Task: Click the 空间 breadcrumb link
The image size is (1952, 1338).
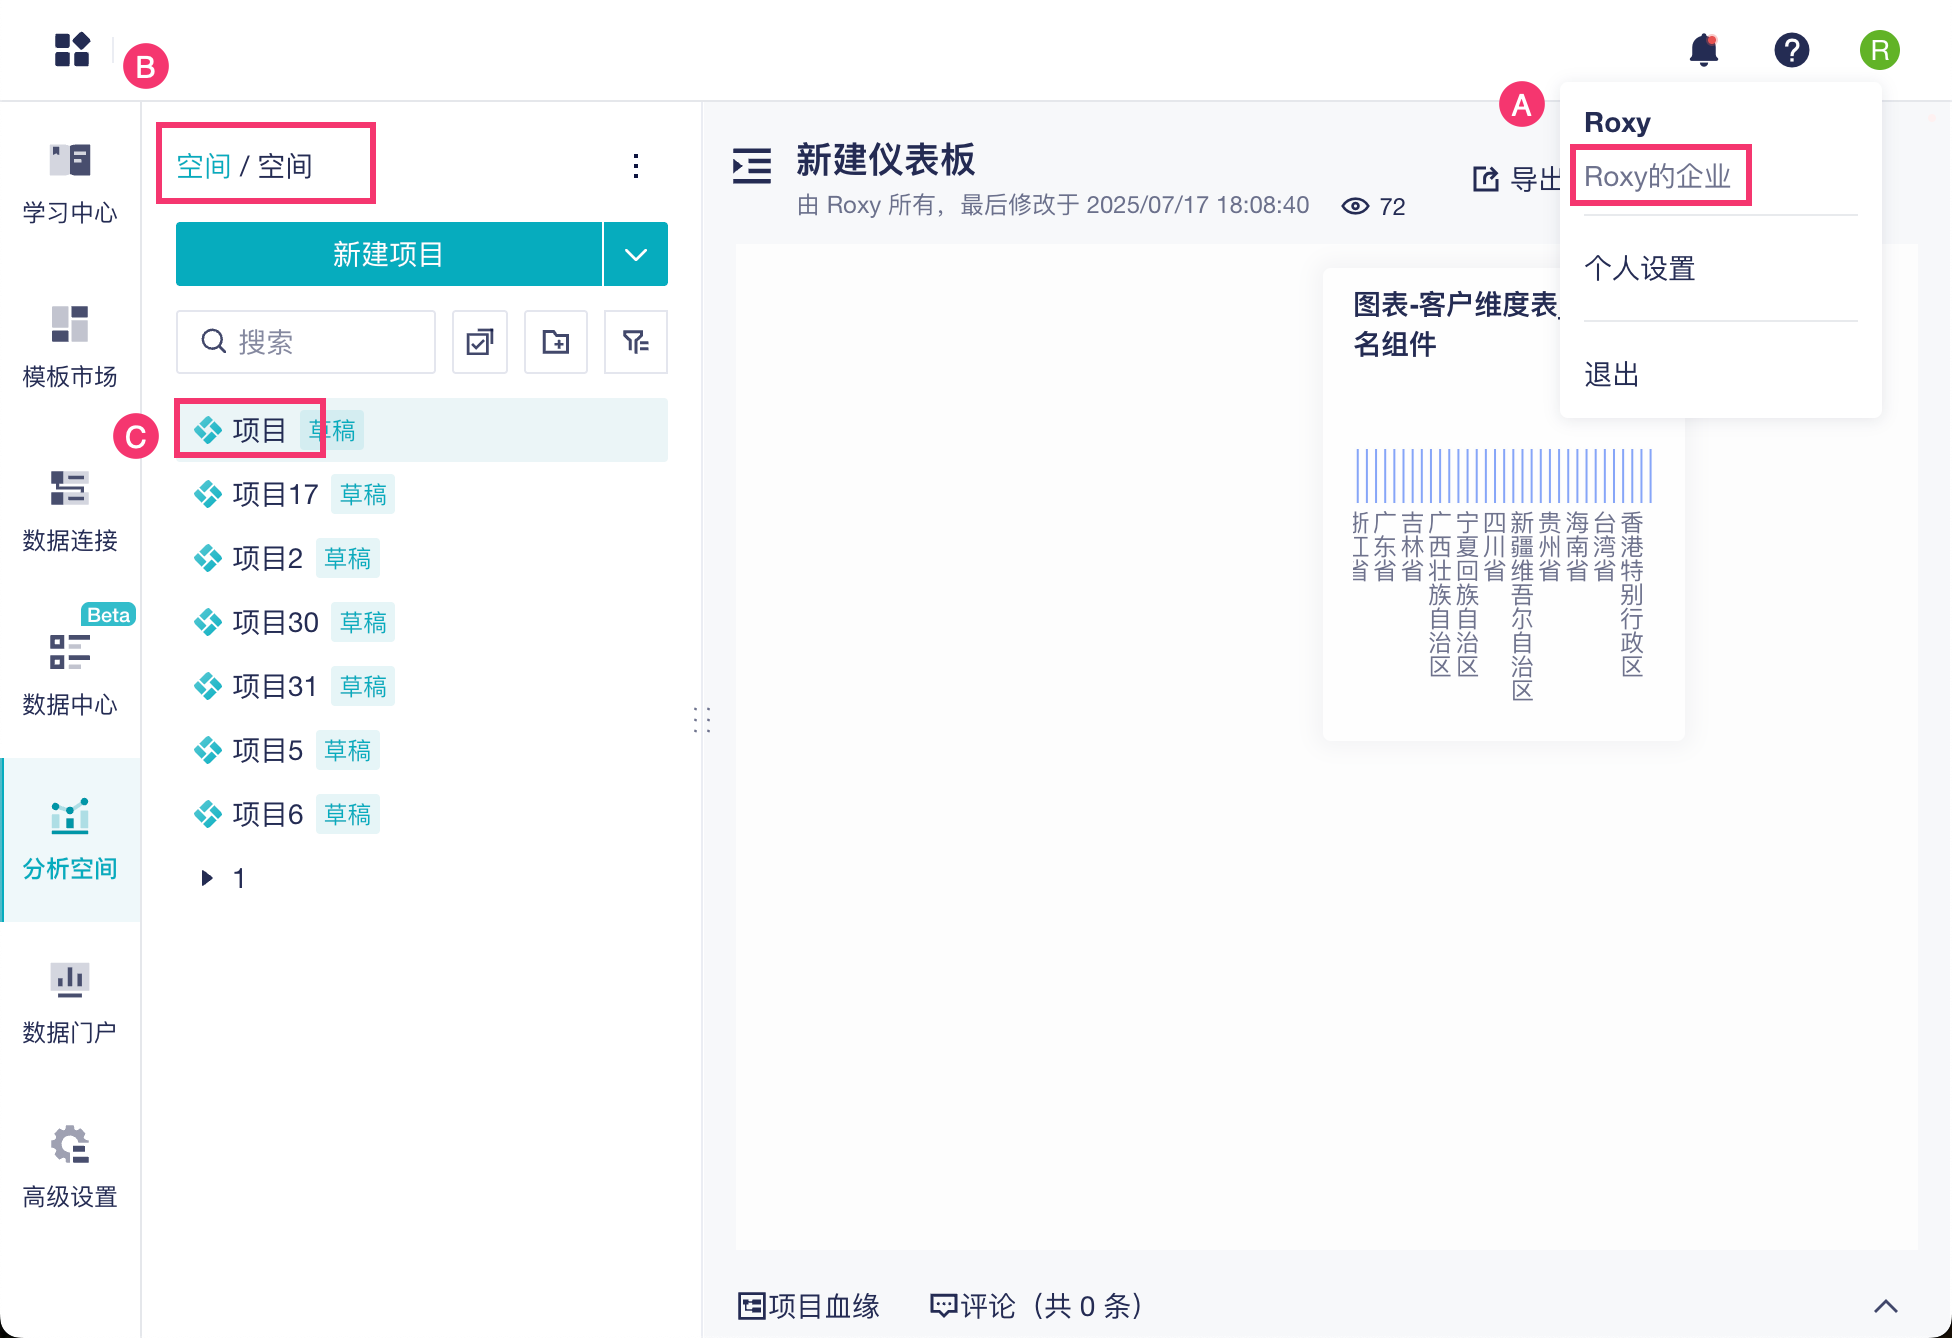Action: click(203, 166)
